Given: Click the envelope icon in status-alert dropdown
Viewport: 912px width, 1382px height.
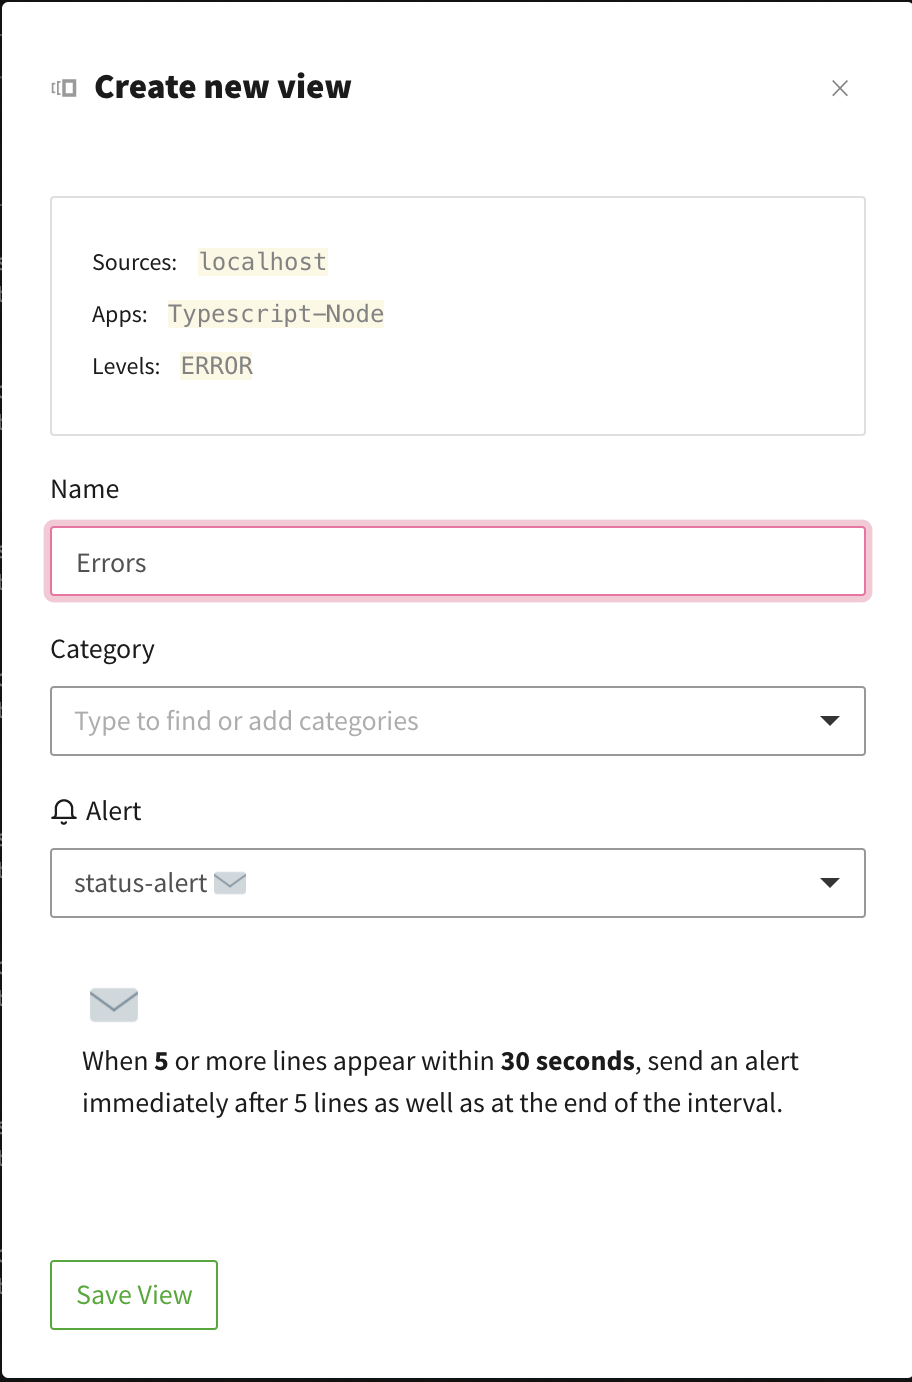Looking at the screenshot, I should click(x=230, y=883).
